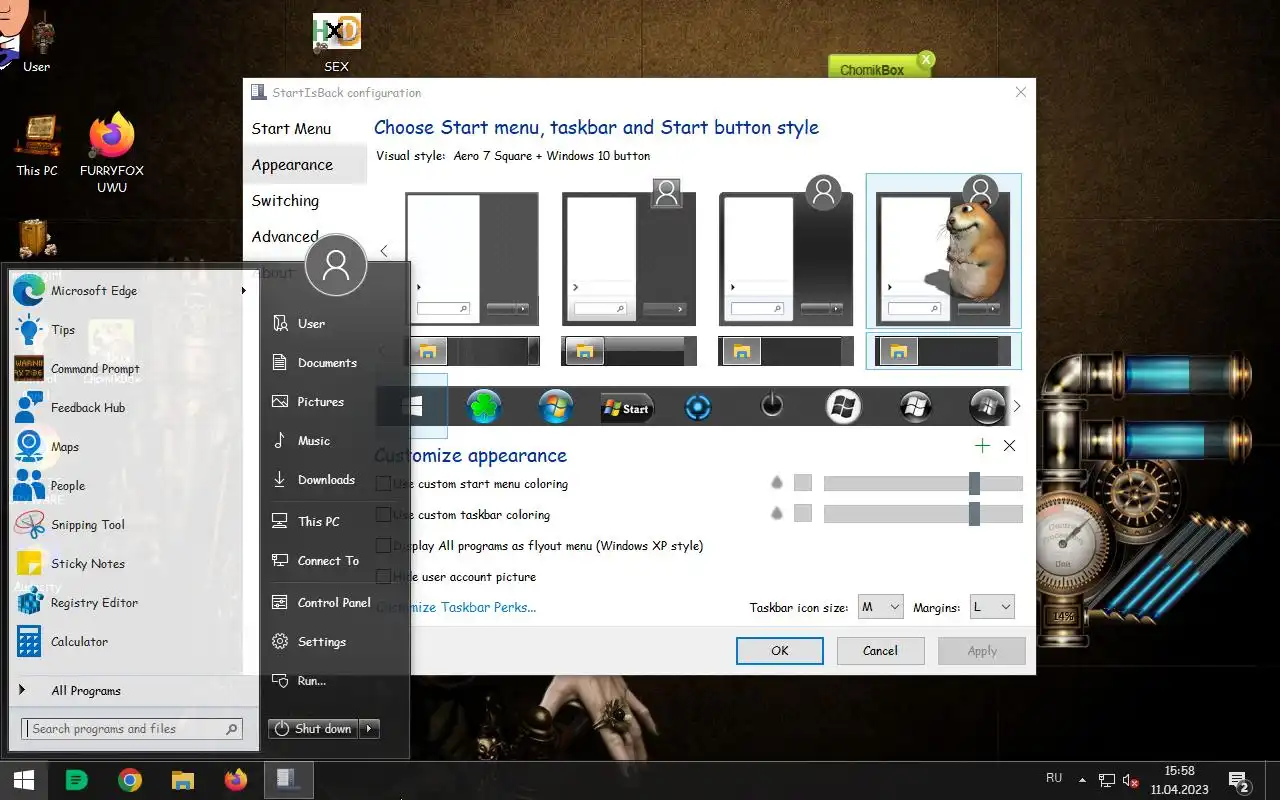Toggle hide user account picture

click(x=383, y=577)
